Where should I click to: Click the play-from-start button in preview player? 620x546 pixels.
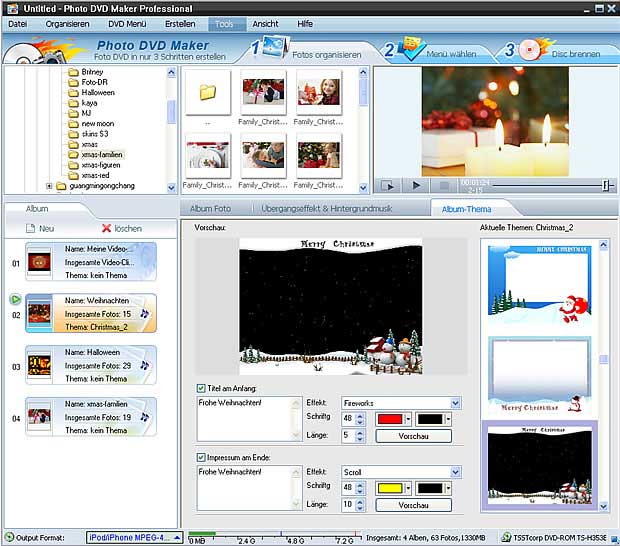click(388, 185)
